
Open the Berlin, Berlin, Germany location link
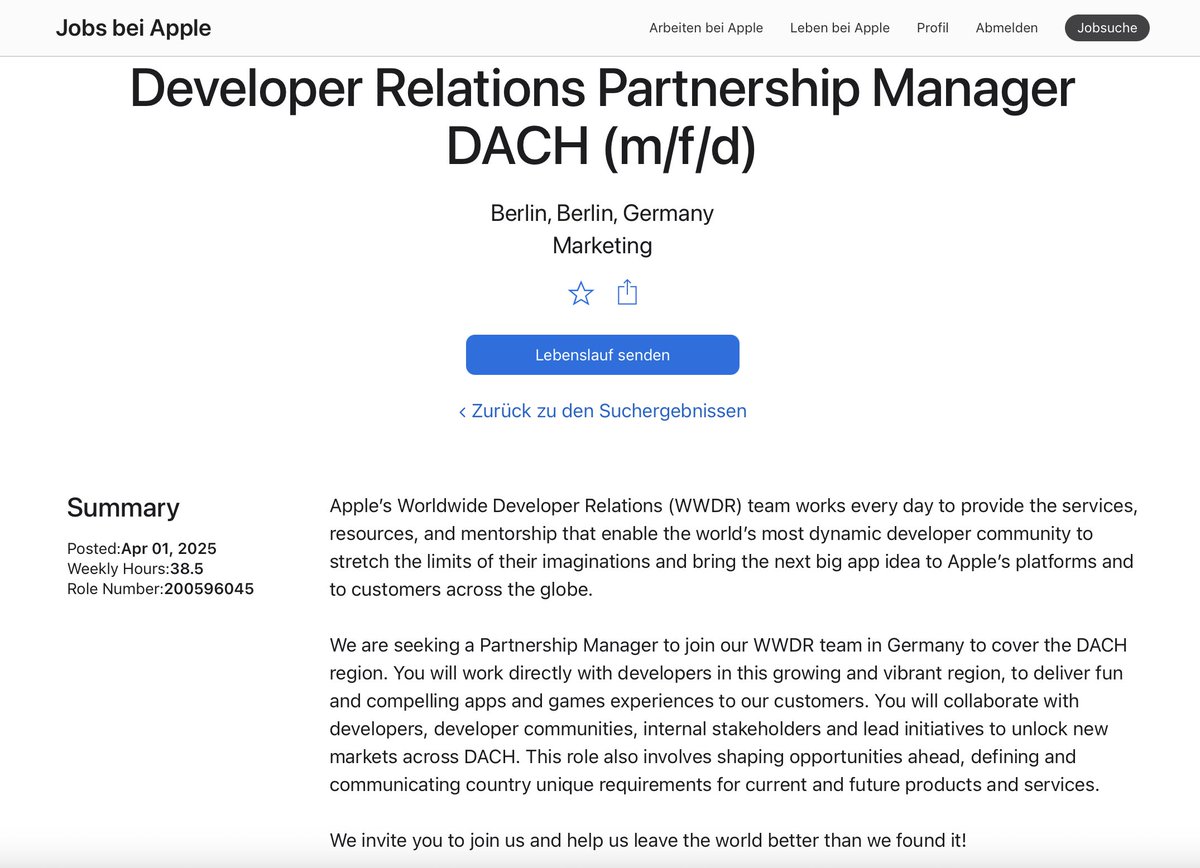[x=602, y=213]
